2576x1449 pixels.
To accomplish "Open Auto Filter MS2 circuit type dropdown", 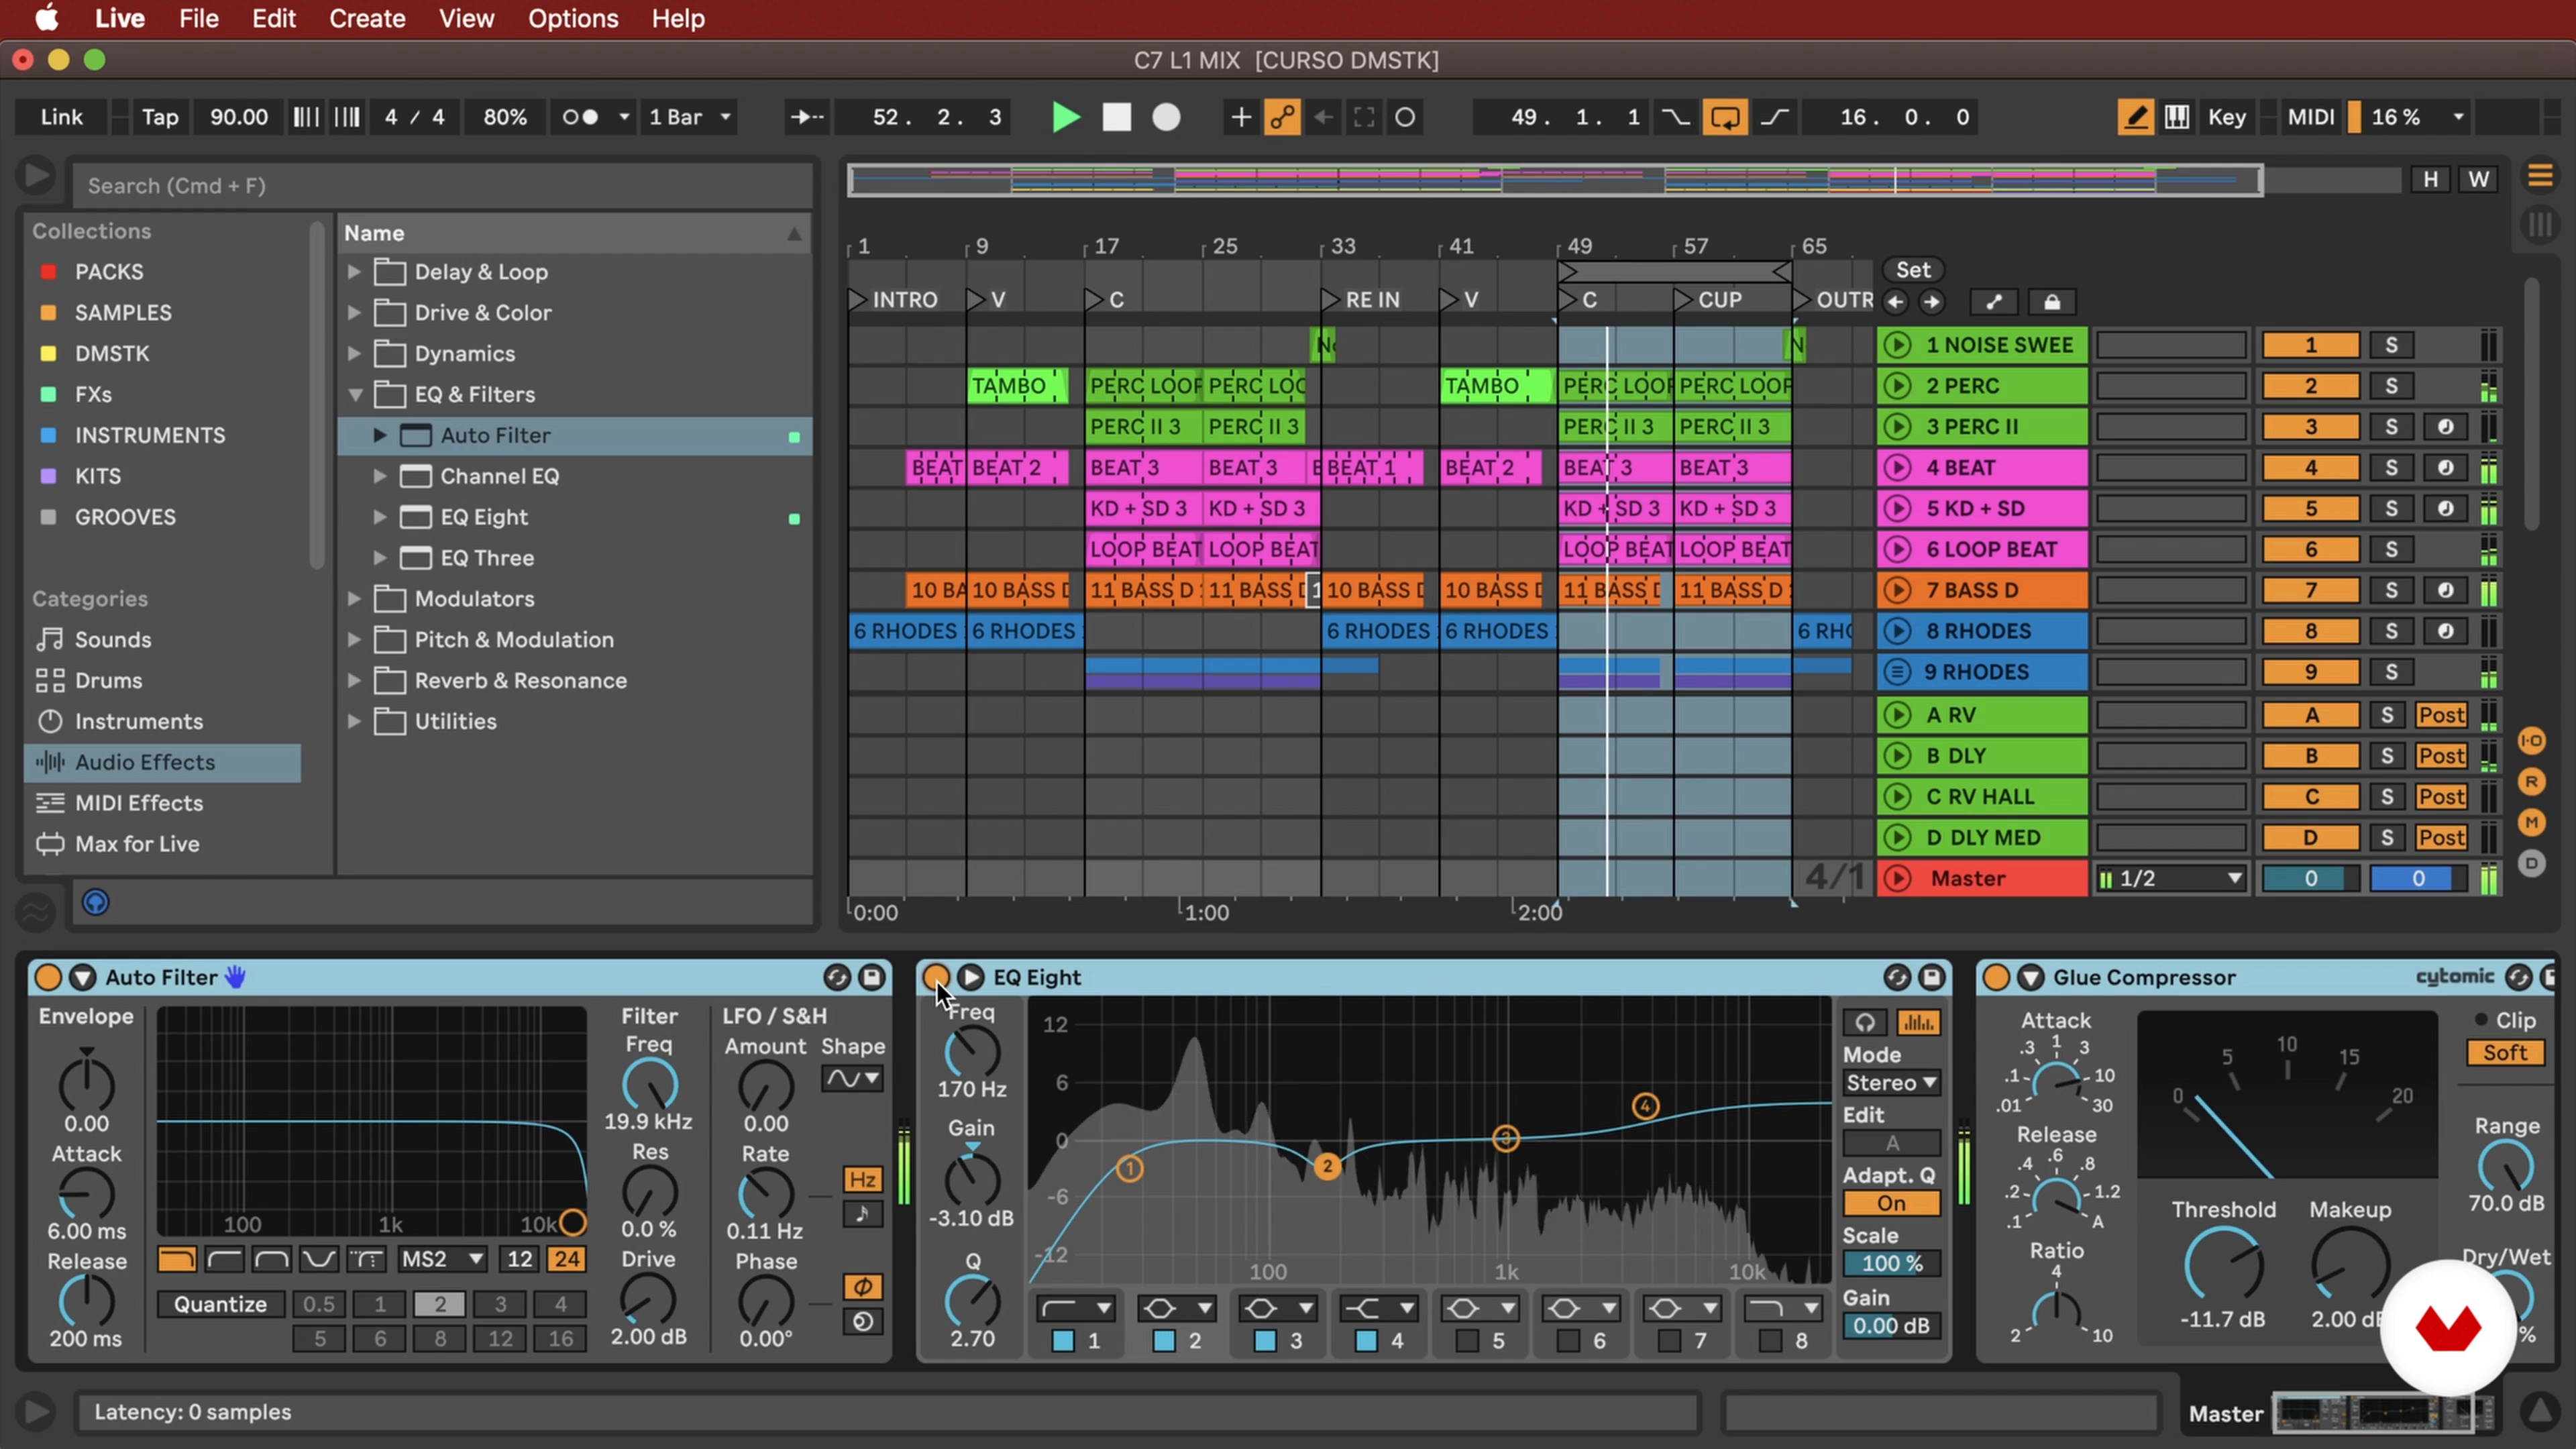I will [442, 1259].
